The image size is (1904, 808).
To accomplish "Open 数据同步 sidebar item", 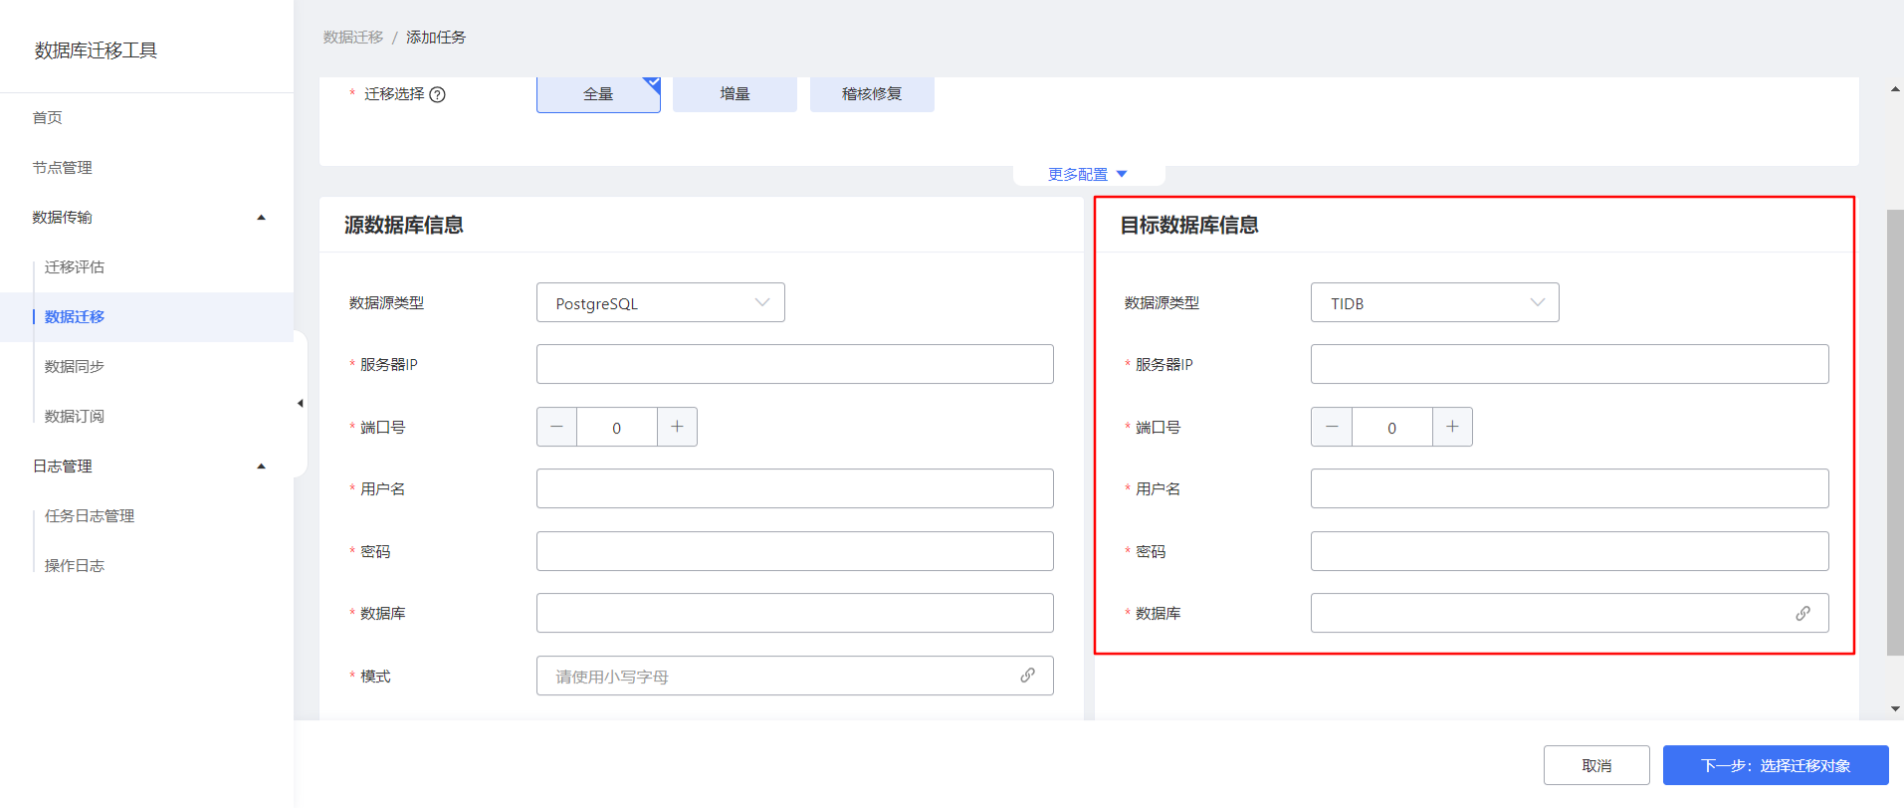I will click(74, 367).
